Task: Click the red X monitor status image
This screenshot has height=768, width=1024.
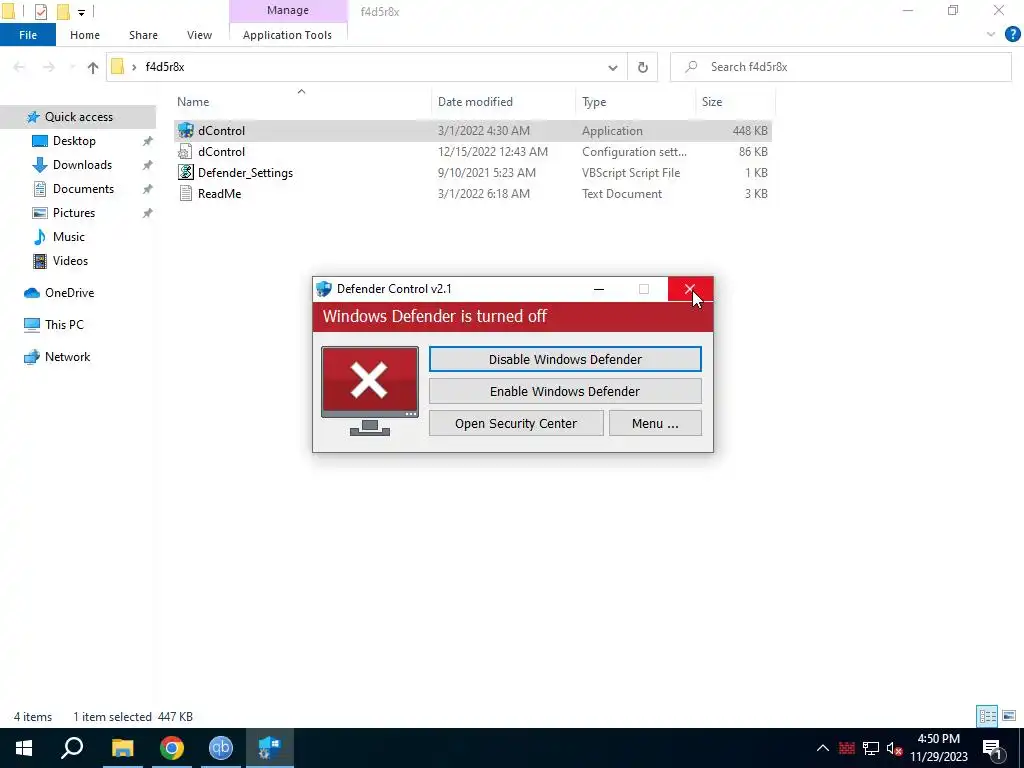Action: pos(370,391)
